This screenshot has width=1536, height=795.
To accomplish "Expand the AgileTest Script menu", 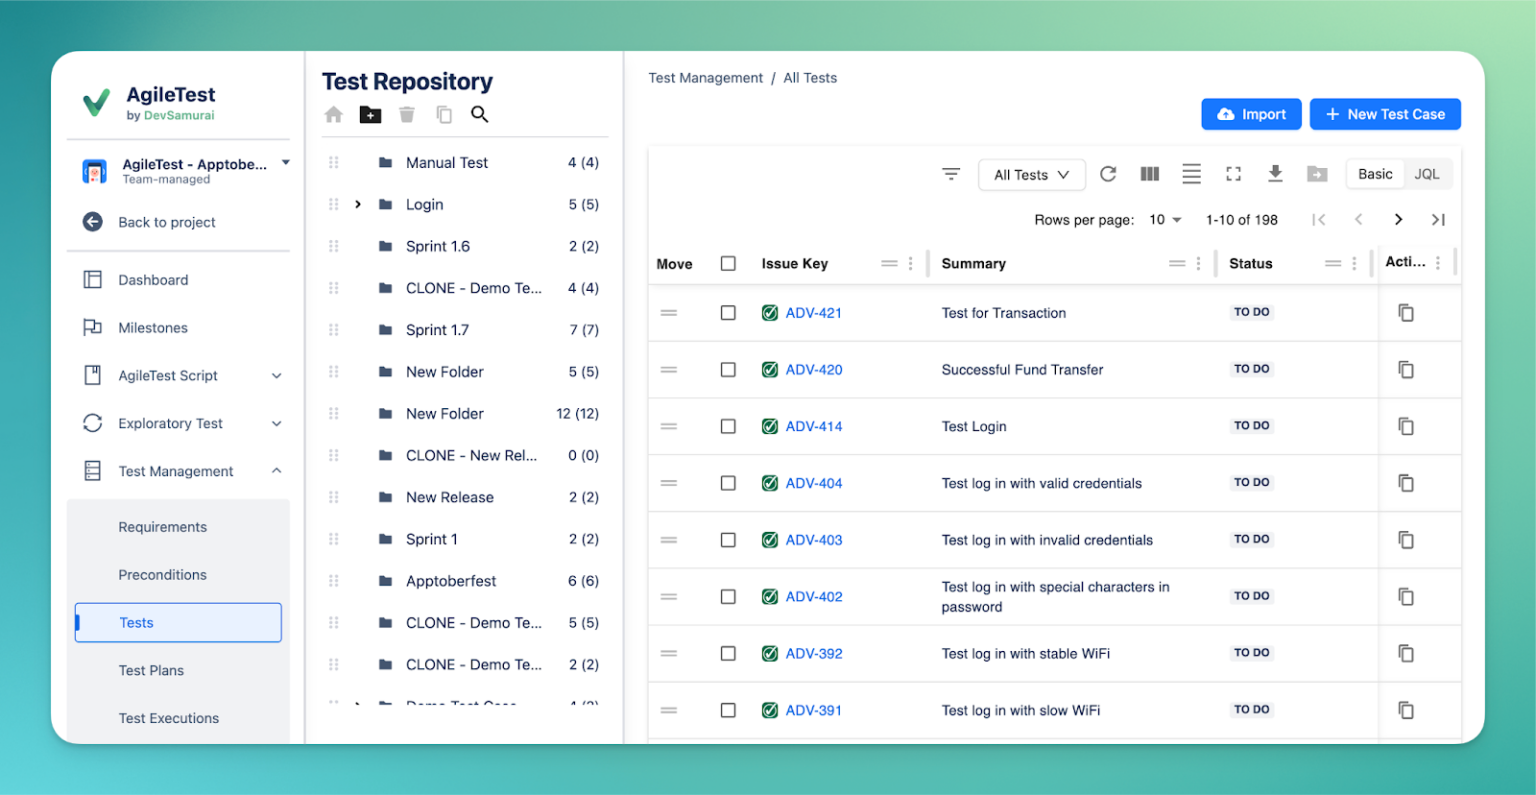I will coord(277,376).
